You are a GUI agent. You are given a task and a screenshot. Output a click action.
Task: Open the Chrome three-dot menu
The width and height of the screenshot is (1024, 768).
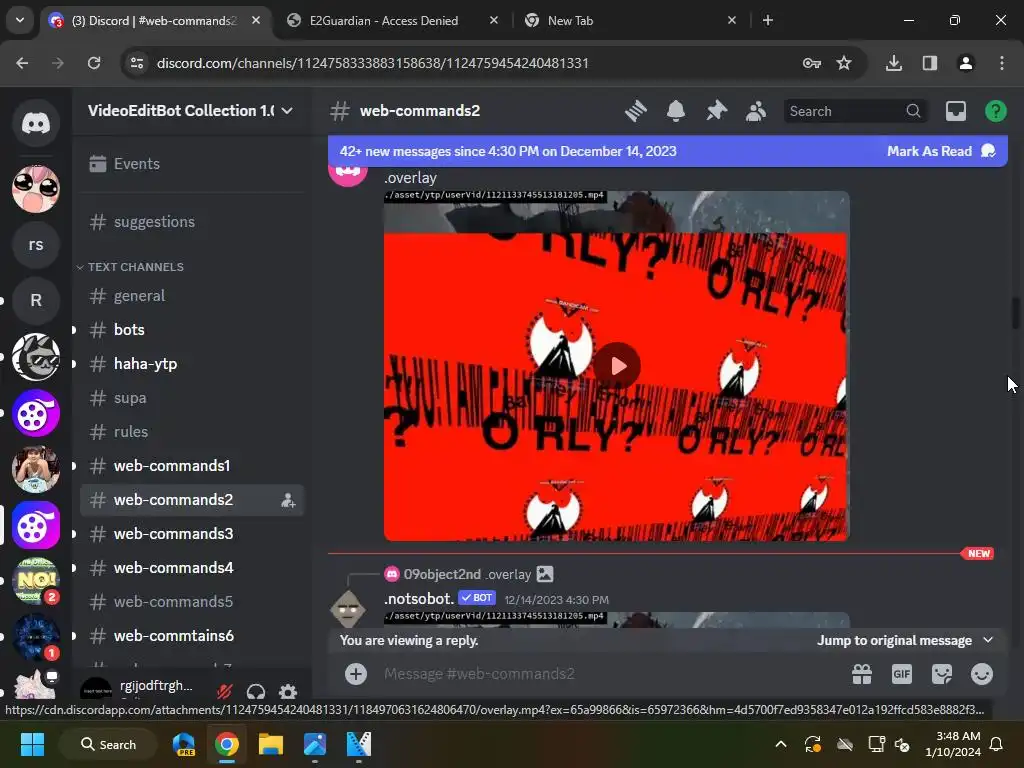pos(1002,63)
